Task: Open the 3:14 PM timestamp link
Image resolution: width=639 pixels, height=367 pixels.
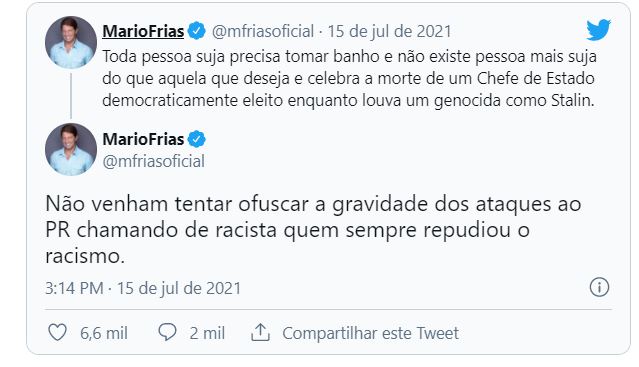Action: click(x=143, y=288)
